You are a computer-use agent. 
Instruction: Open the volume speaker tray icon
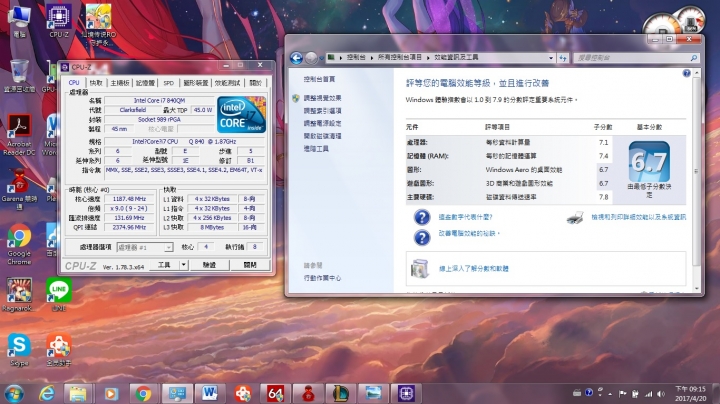pyautogui.click(x=661, y=394)
